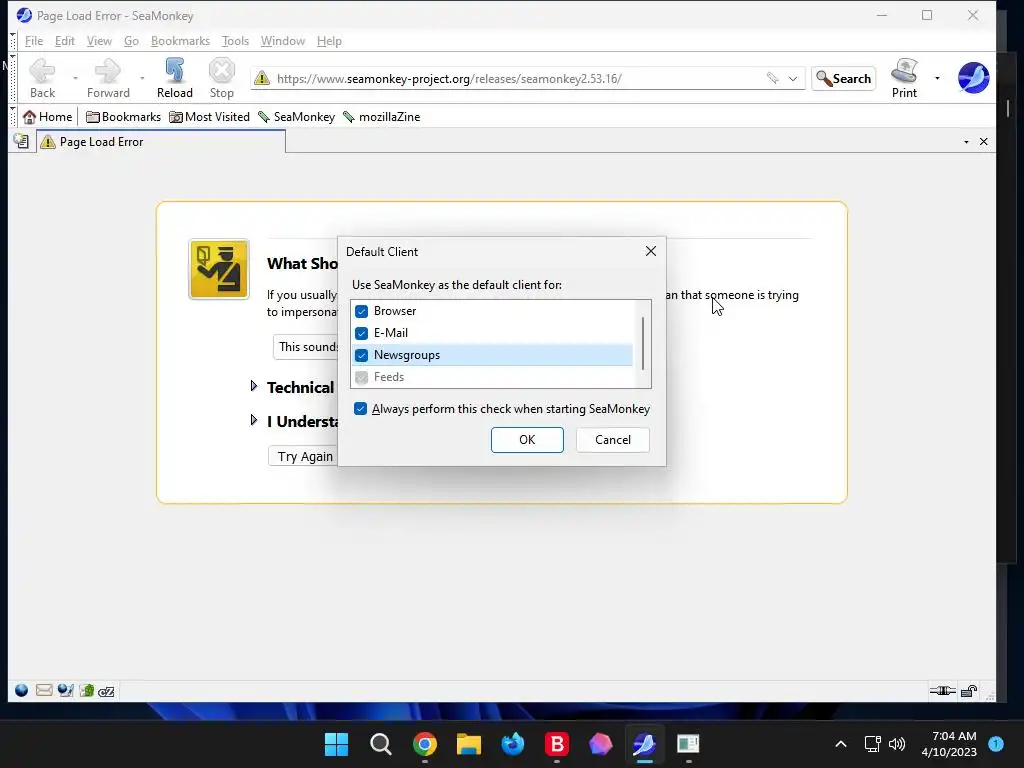The width and height of the screenshot is (1024, 768).
Task: Expand the I Understand the Risks section
Action: click(254, 420)
